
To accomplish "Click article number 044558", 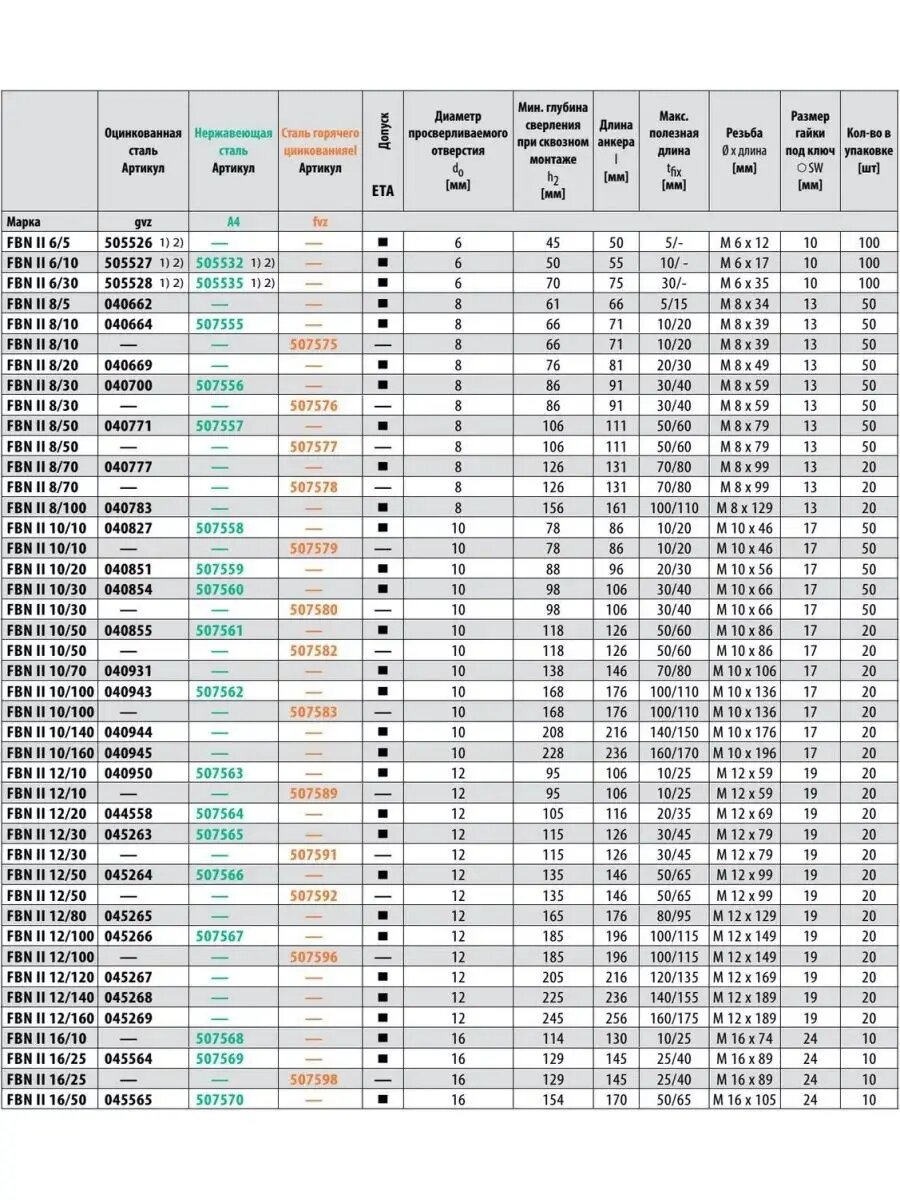I will tap(128, 814).
